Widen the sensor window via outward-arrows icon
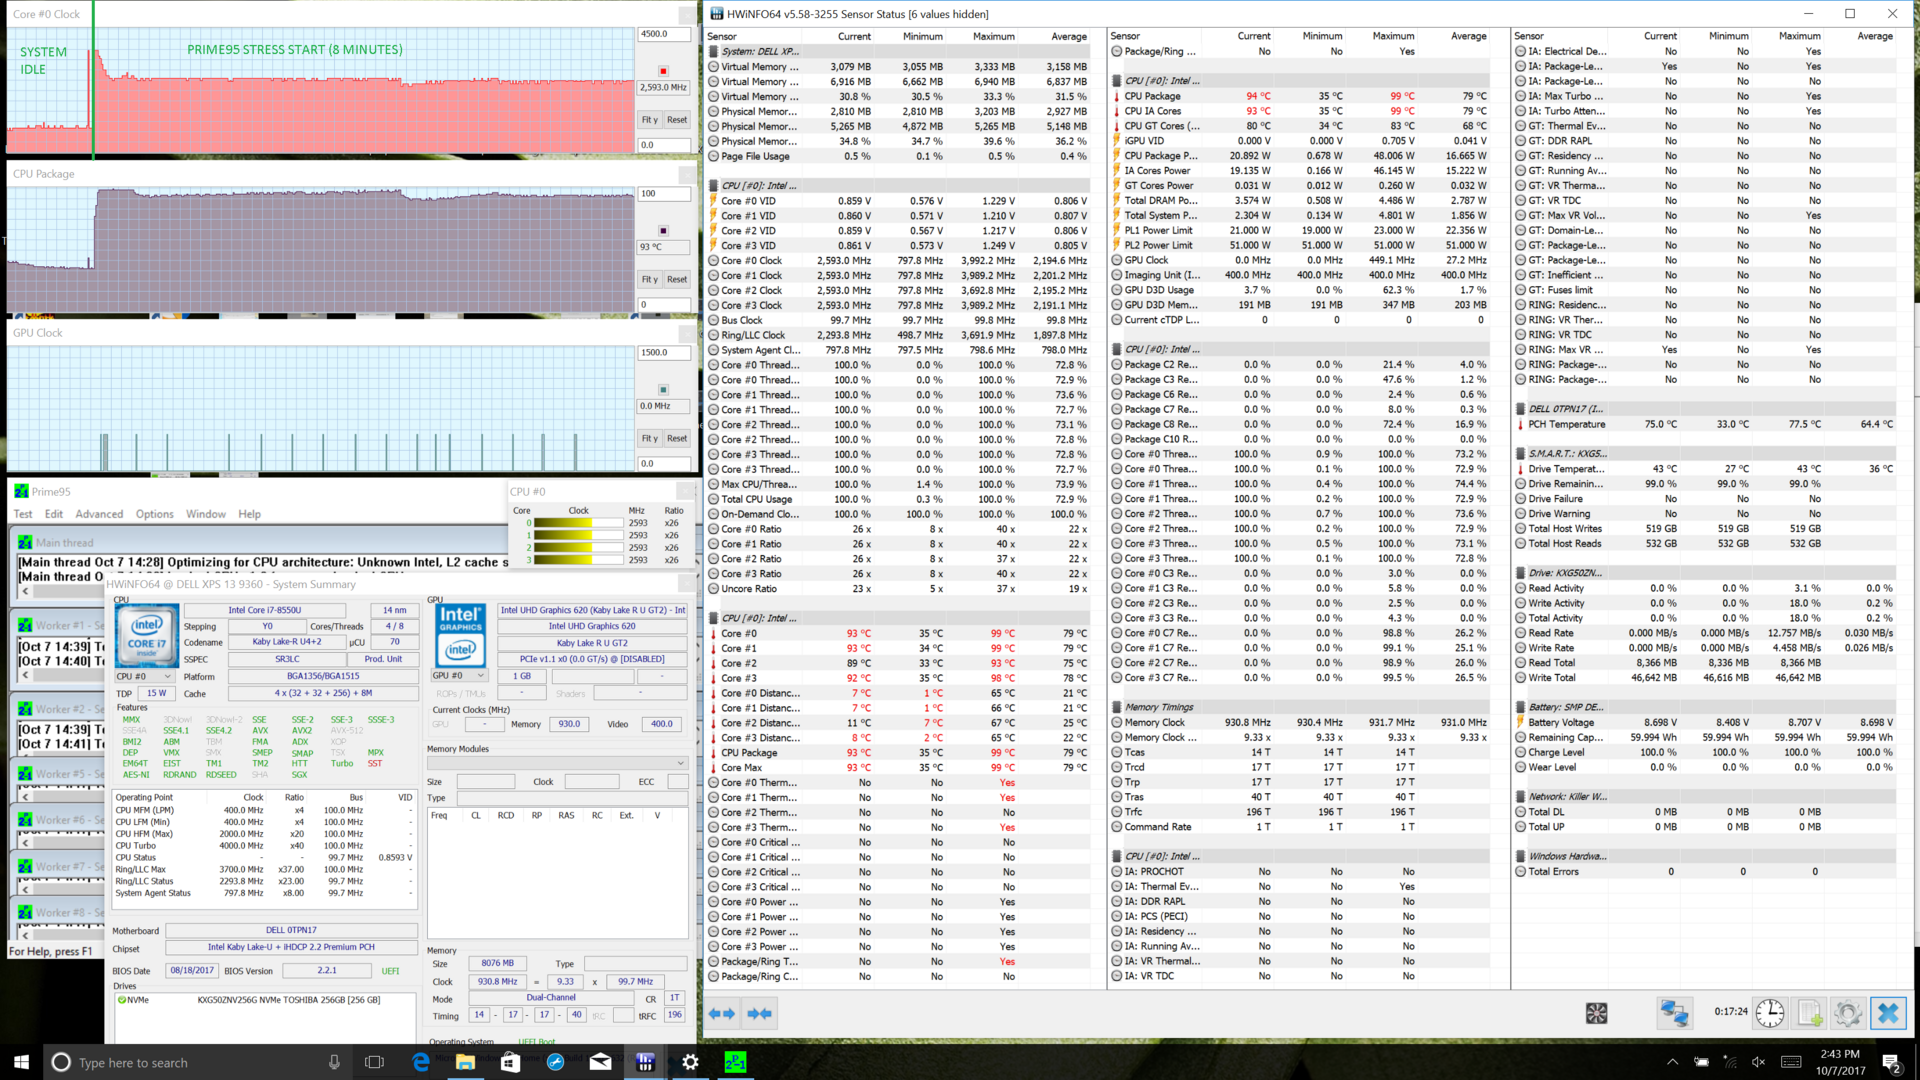1920x1080 pixels. tap(720, 1013)
